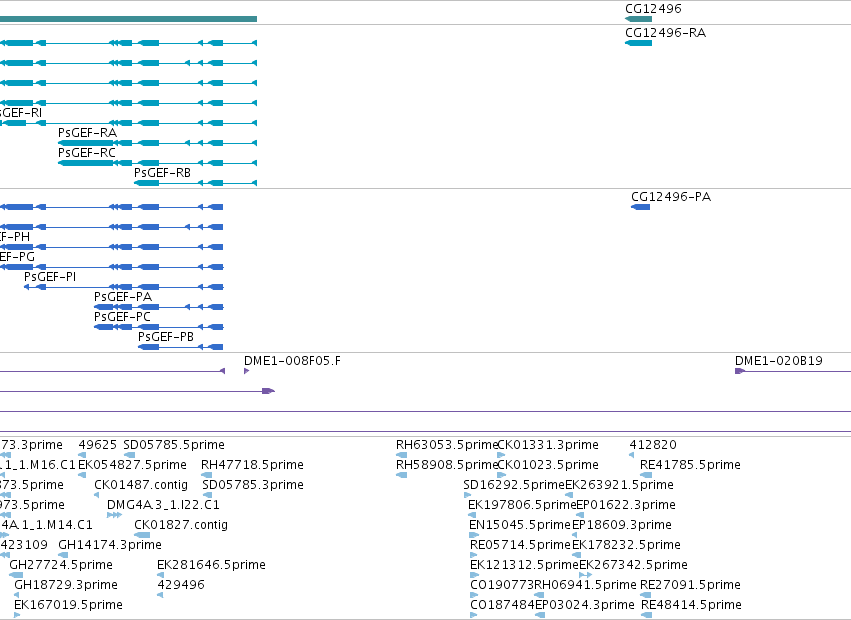Click the SD05785.3prime EST label
This screenshot has width=851, height=620.
click(253, 484)
